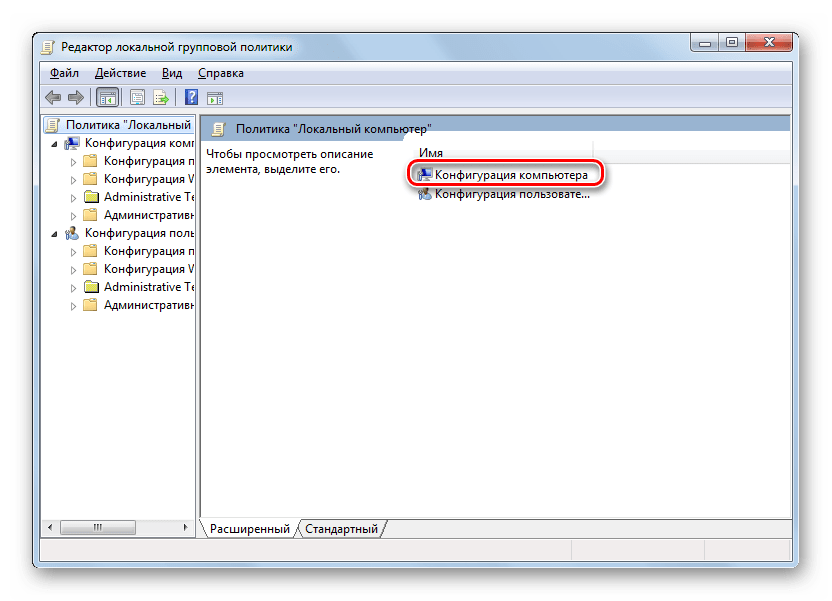
Task: Select Политика "Локальный" root tree node
Action: [x=119, y=125]
